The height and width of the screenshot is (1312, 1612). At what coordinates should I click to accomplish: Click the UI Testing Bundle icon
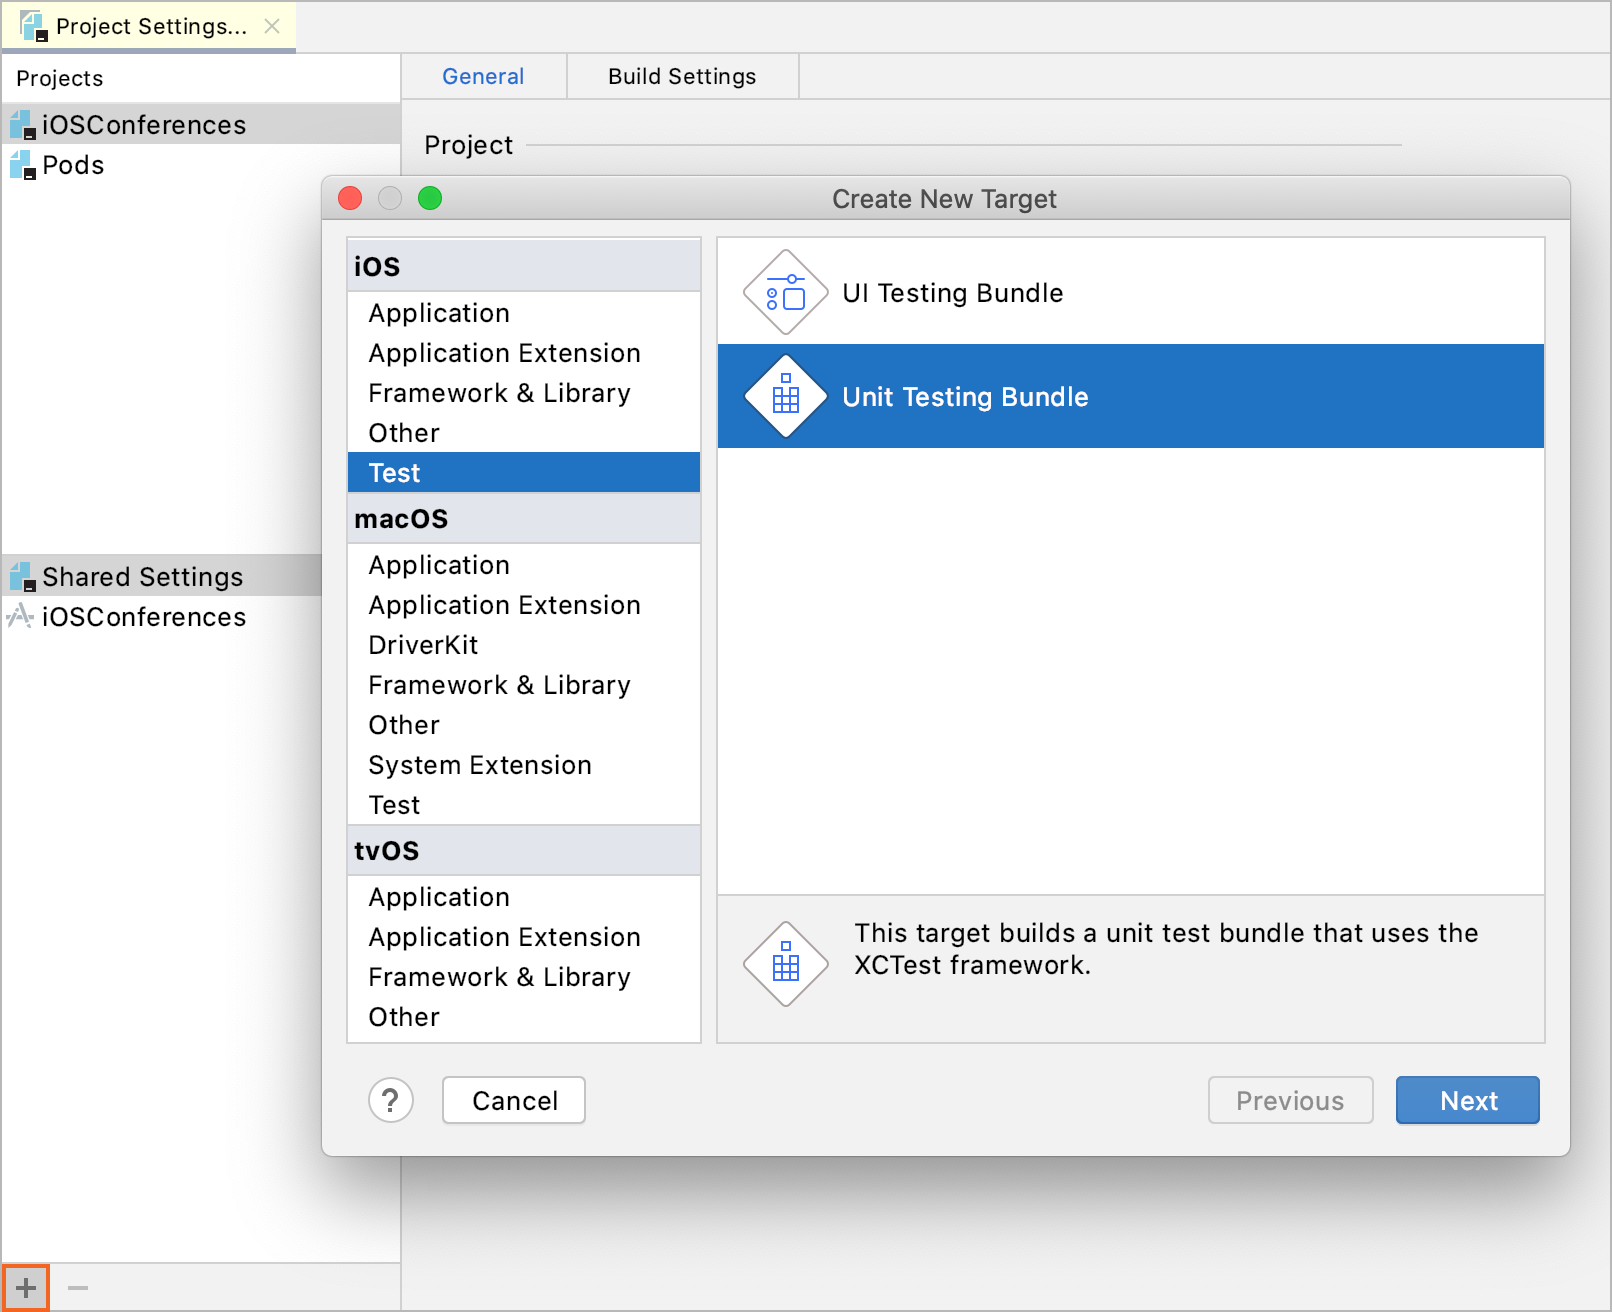click(x=786, y=292)
